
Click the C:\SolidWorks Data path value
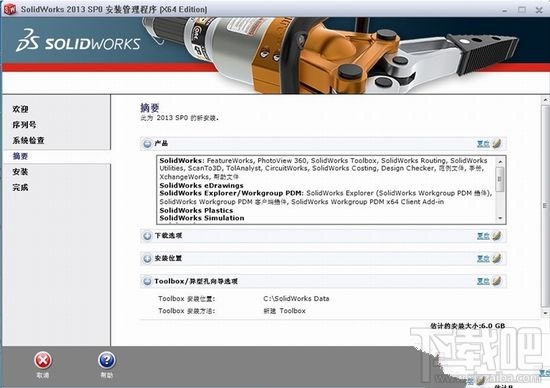[296, 299]
